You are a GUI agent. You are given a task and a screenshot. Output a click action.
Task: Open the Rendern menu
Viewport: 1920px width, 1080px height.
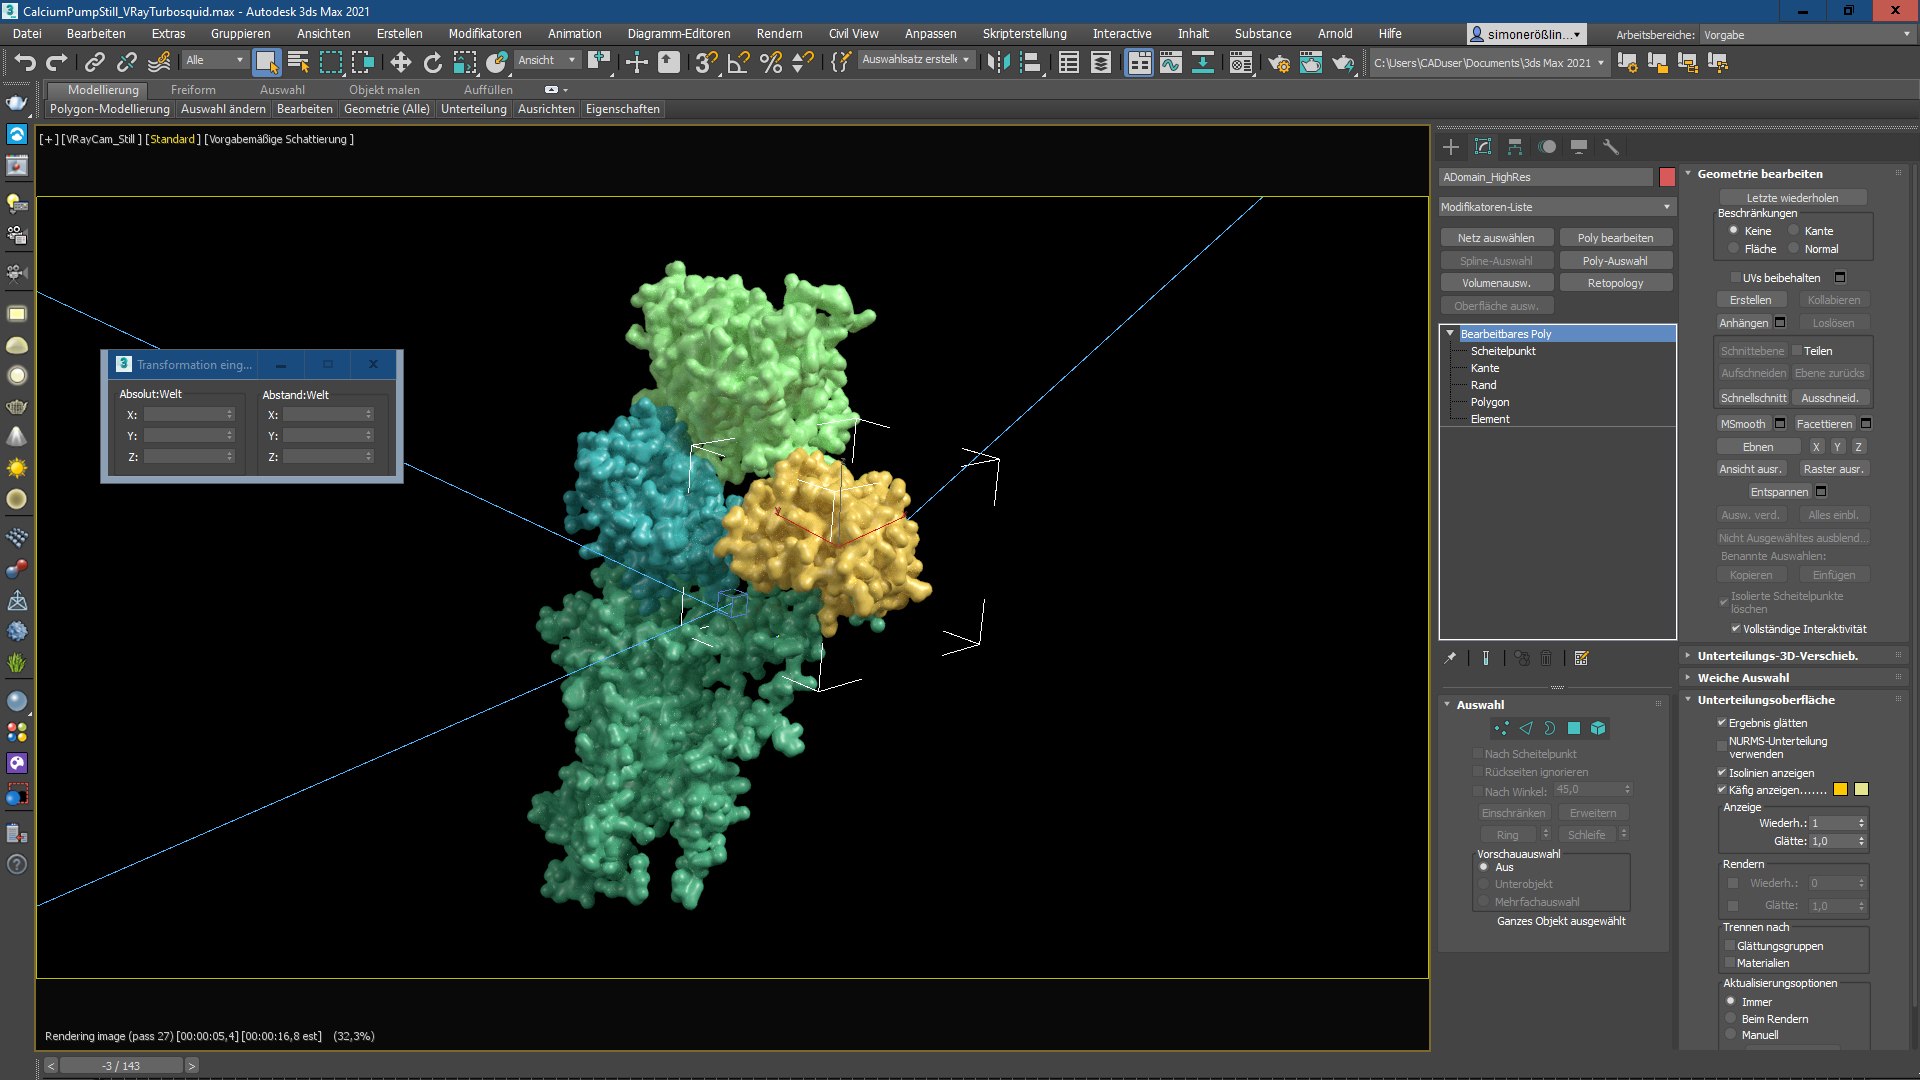coord(779,33)
